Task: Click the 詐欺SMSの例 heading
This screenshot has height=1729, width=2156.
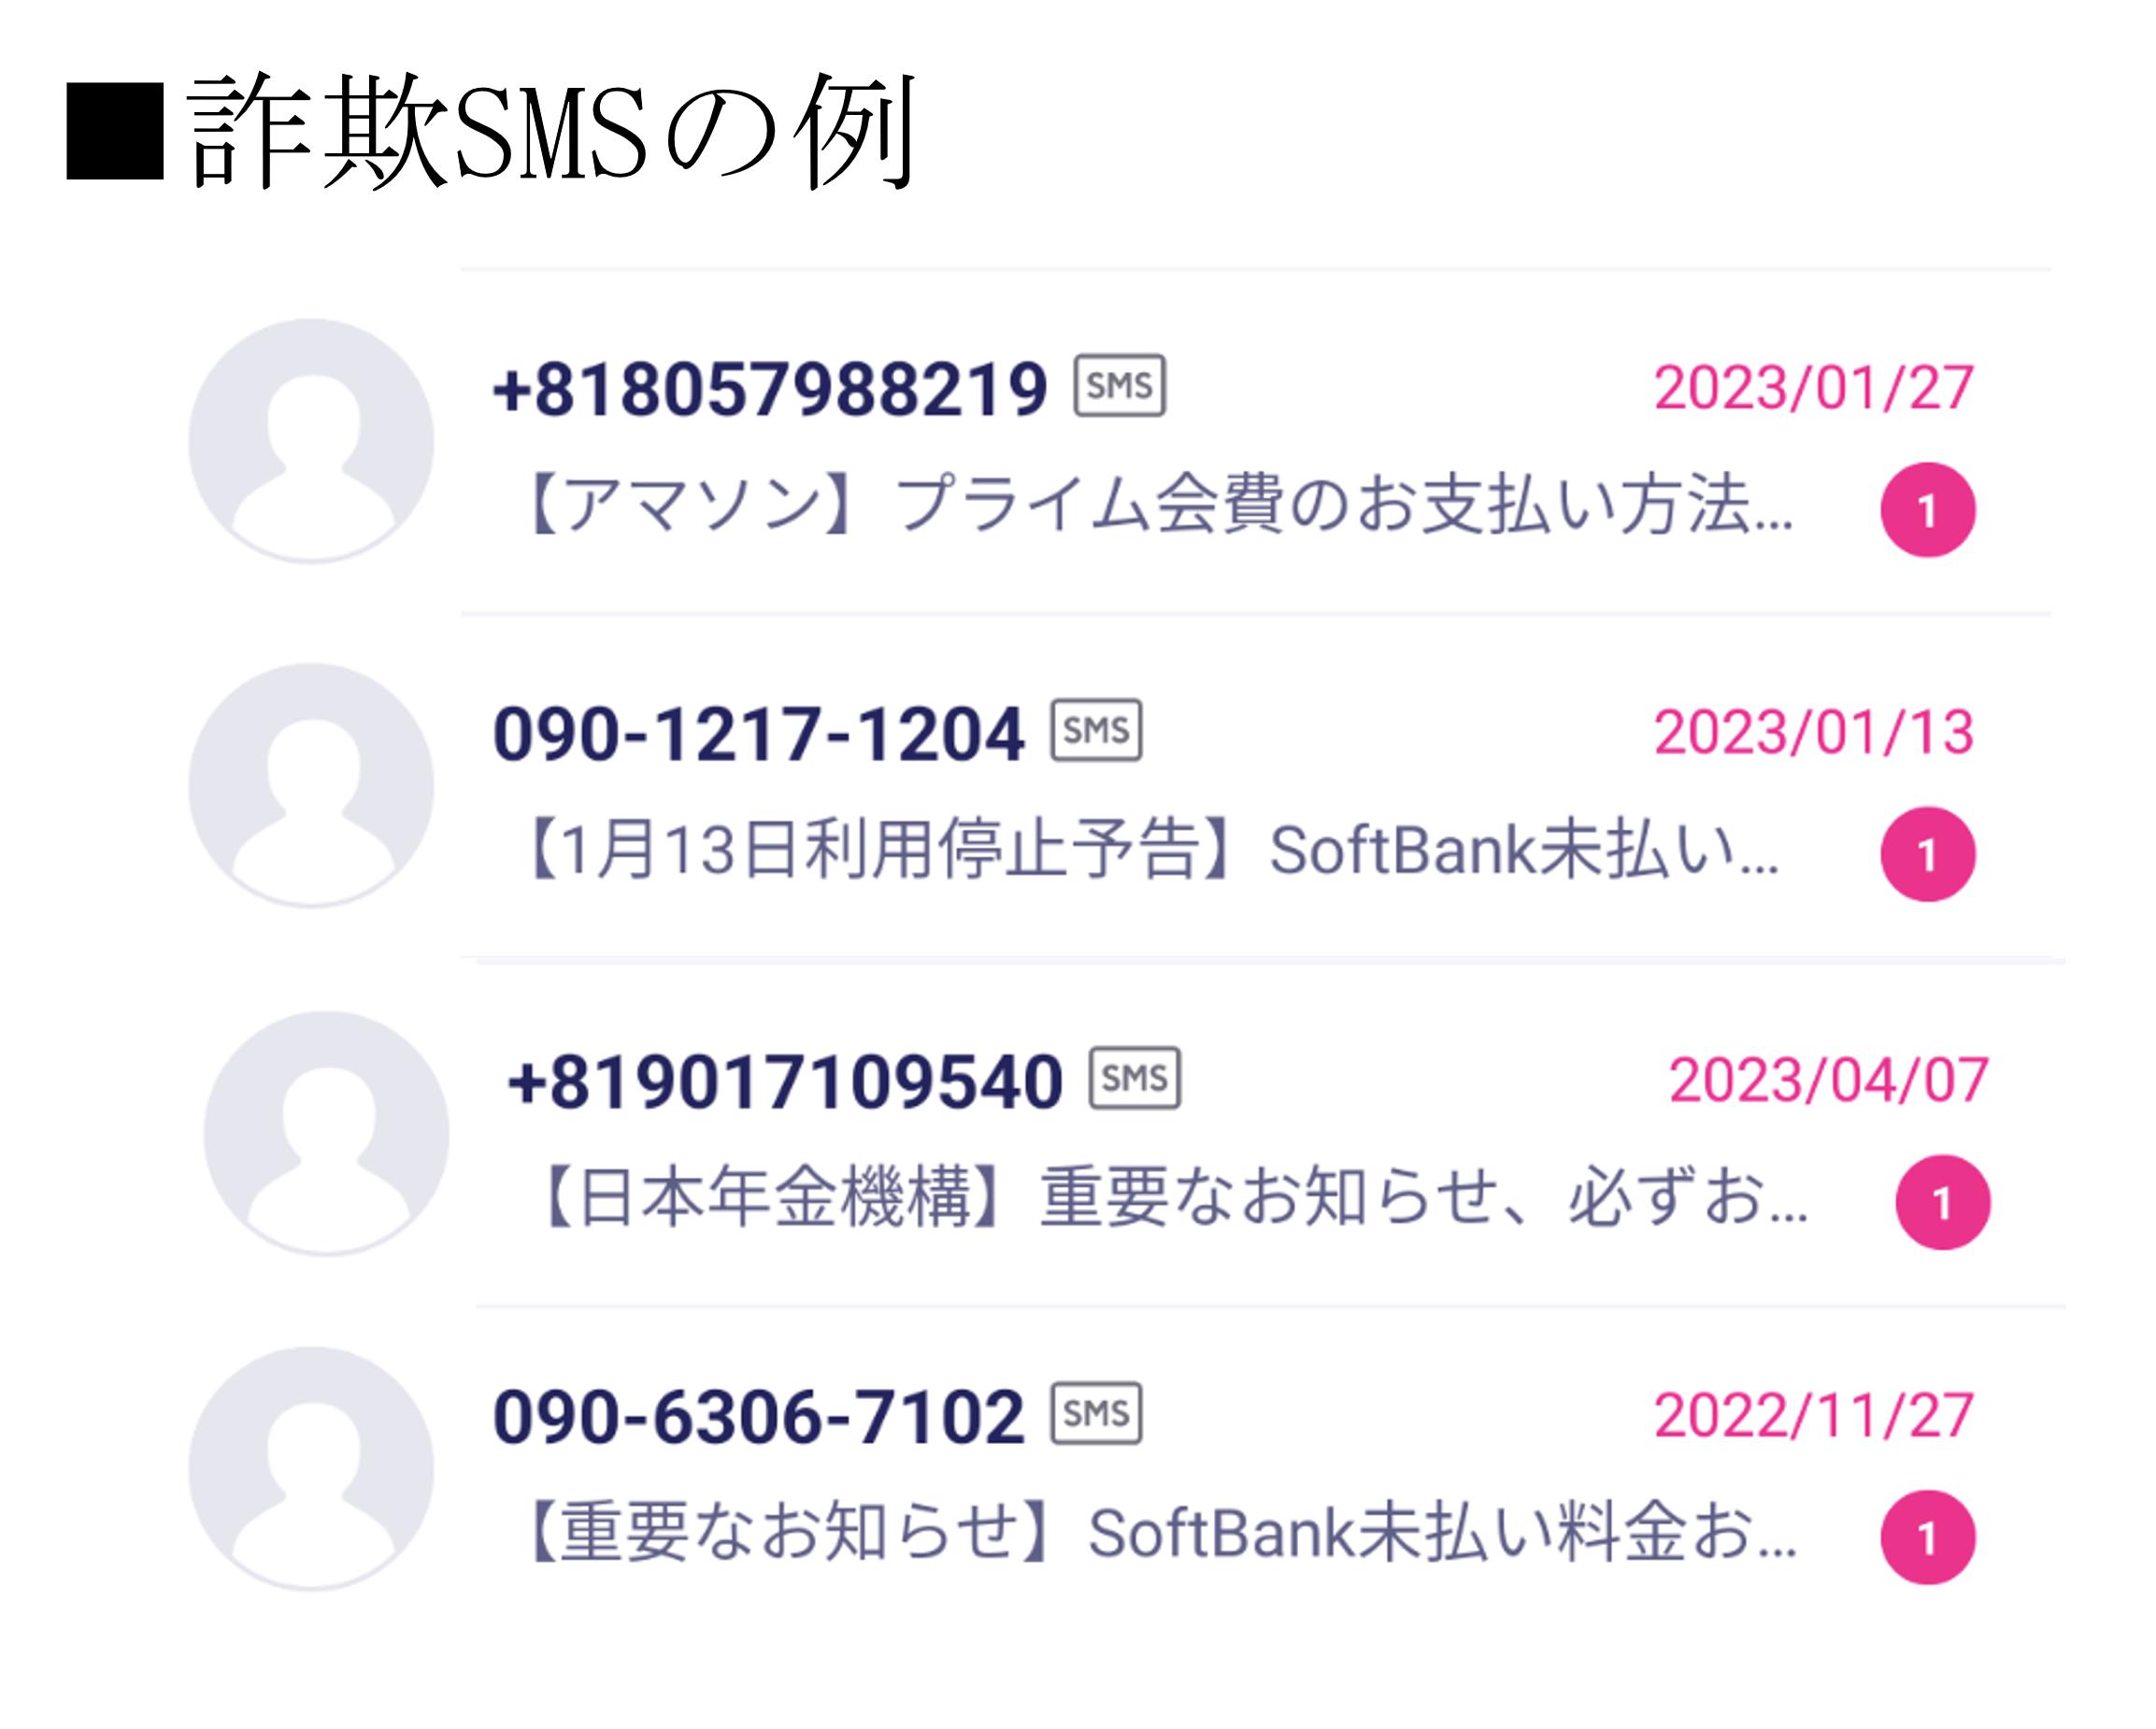Action: 491,130
